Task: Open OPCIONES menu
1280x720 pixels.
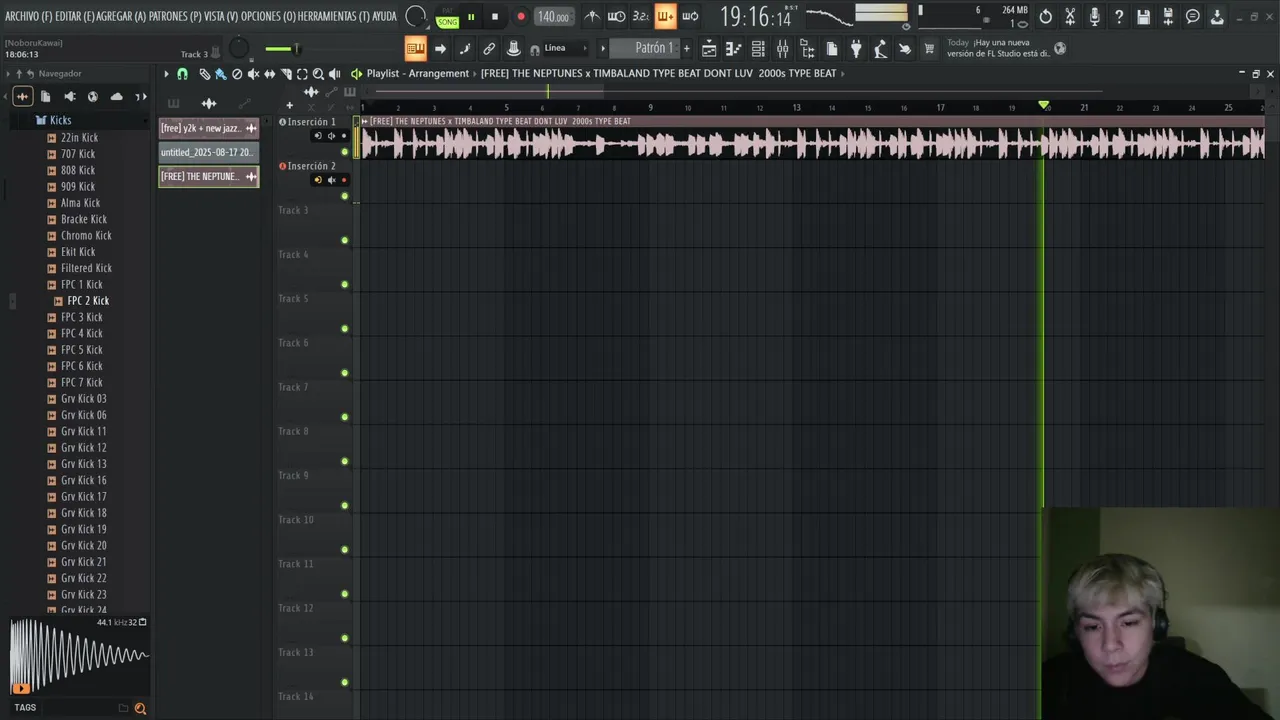Action: click(268, 17)
